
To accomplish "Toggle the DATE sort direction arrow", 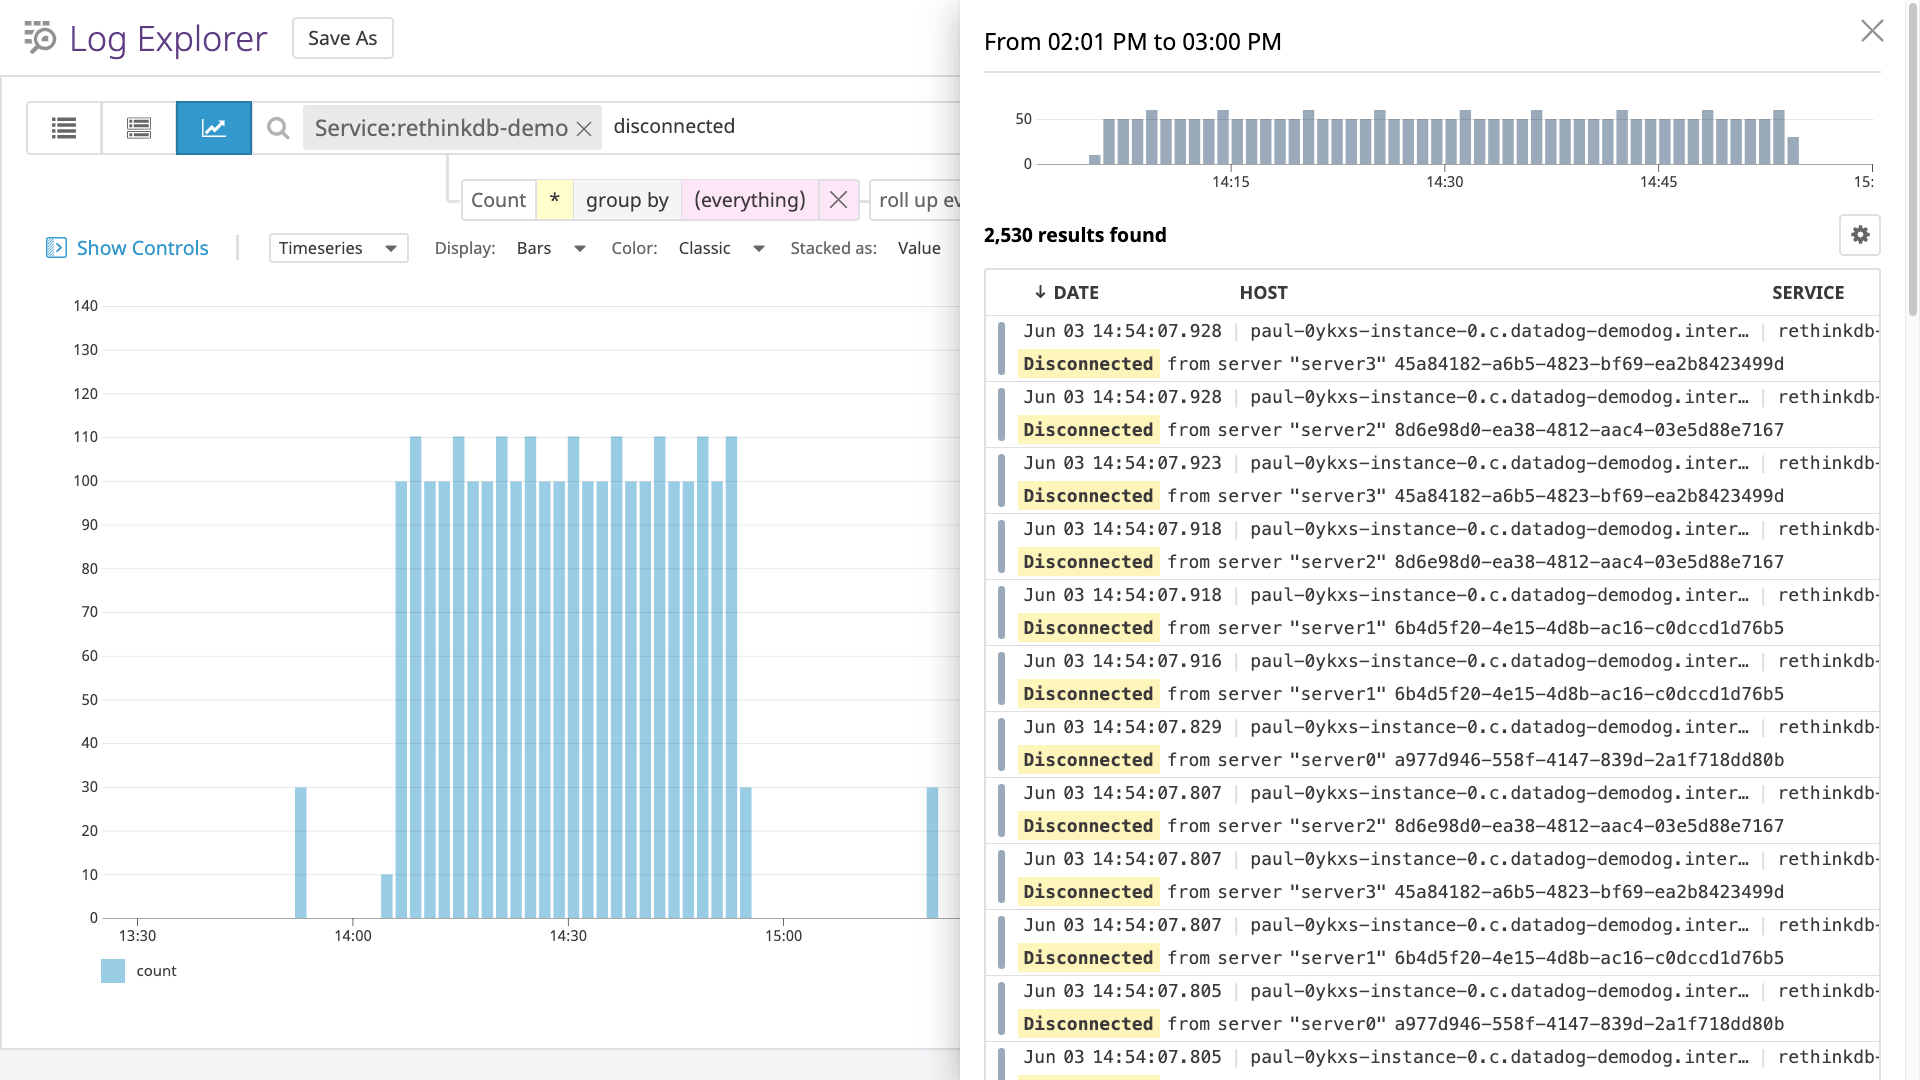I will click(x=1040, y=292).
